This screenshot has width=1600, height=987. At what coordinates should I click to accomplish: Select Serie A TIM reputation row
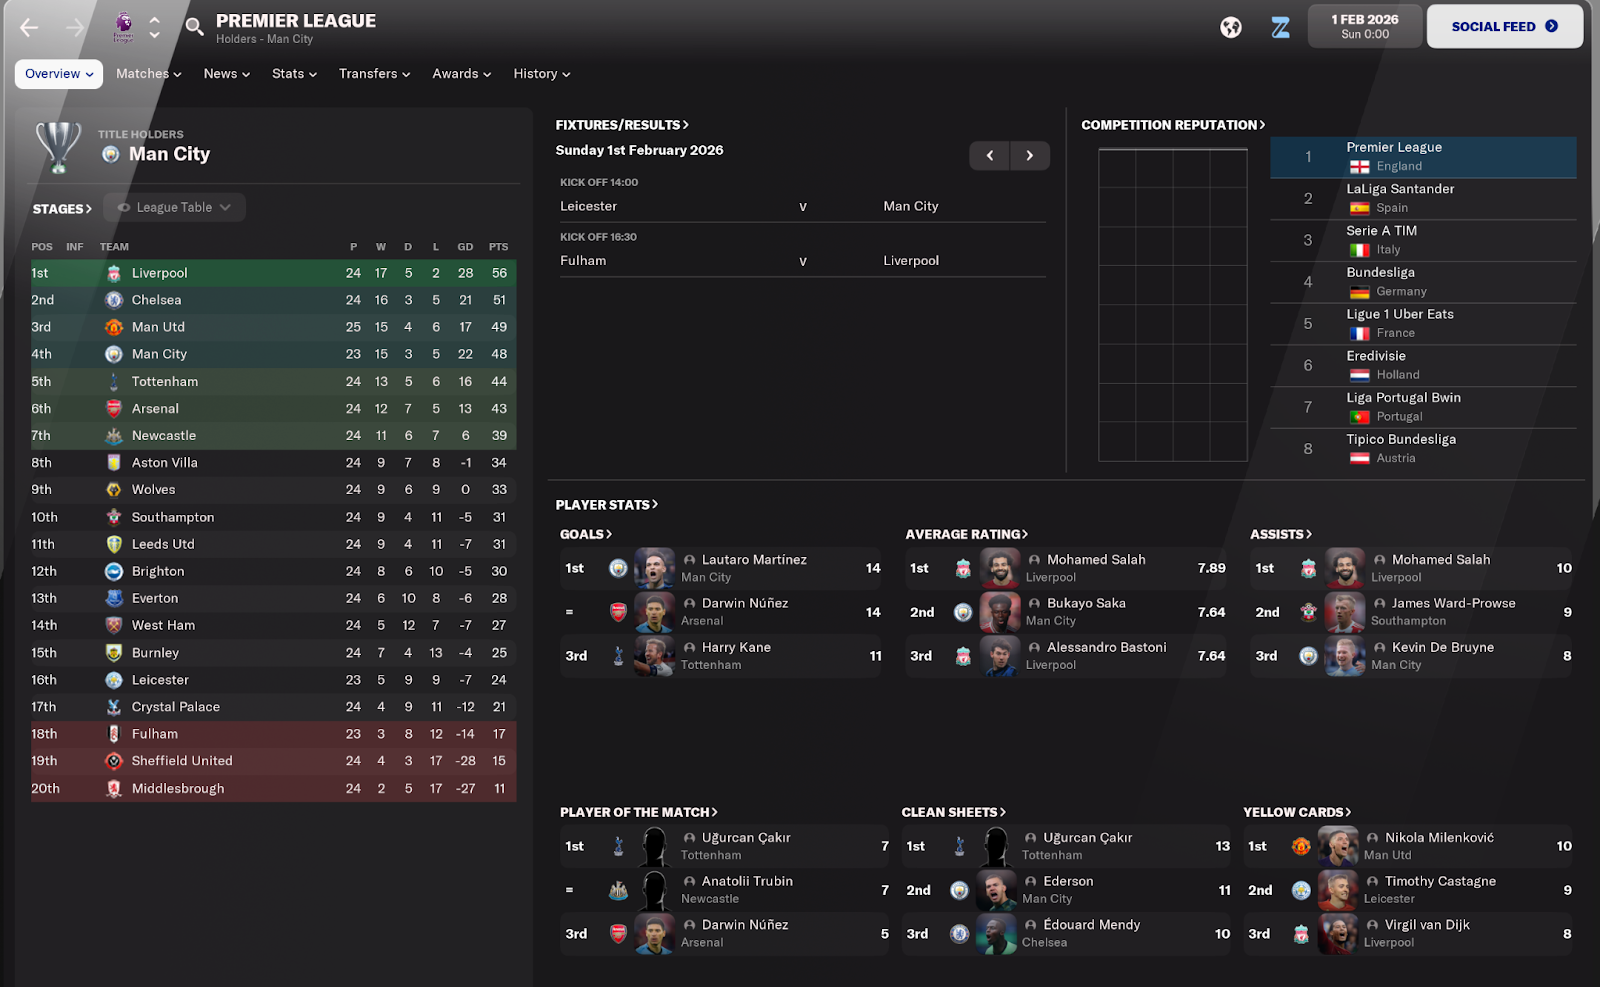tap(1423, 240)
